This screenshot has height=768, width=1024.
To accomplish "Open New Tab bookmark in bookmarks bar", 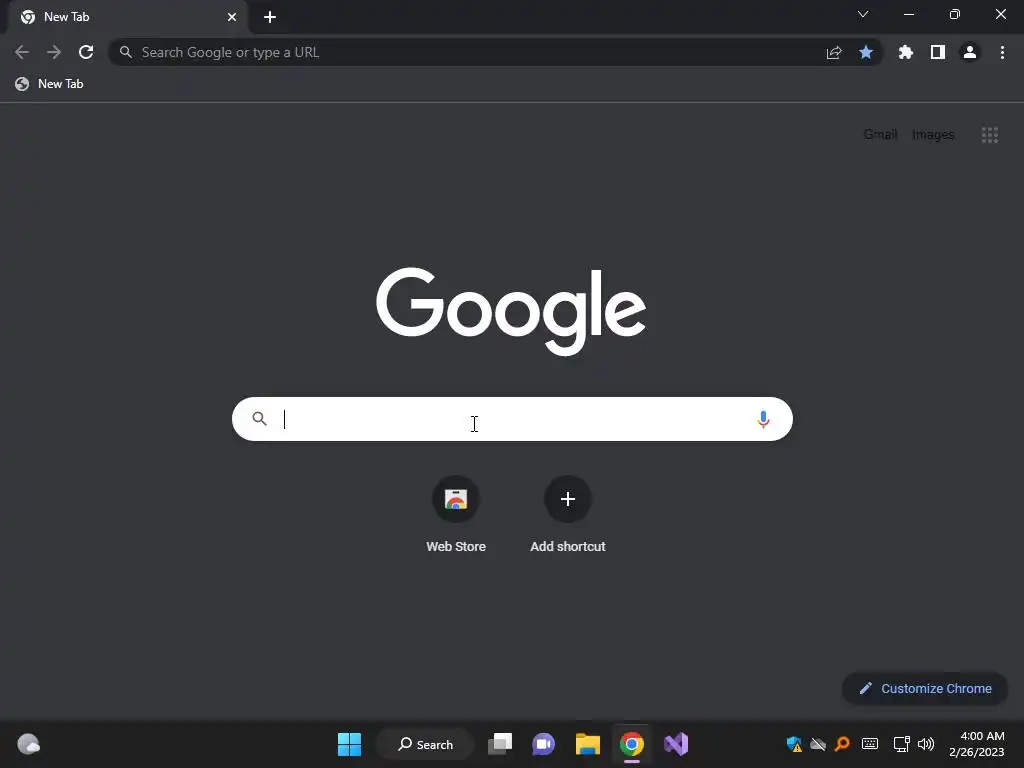I will click(x=50, y=84).
